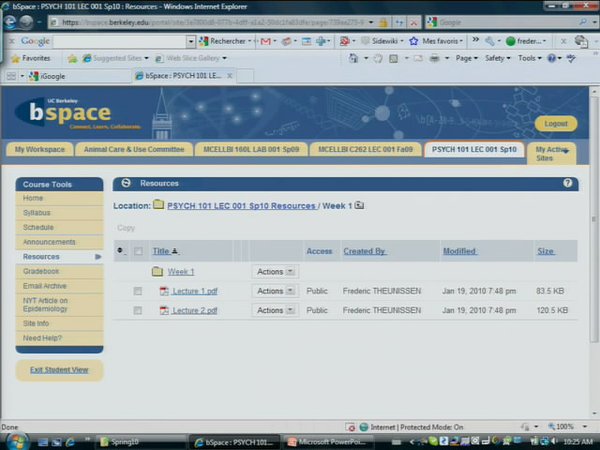Click the browser address bar
Viewport: 600px width, 450px height.
tap(214, 23)
